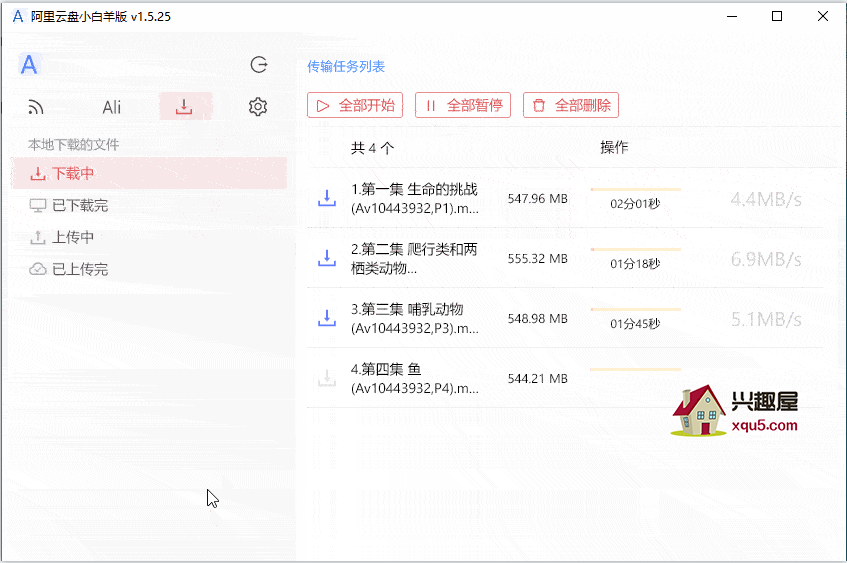Click the 555.32 MB size value
The height and width of the screenshot is (563, 847).
click(x=537, y=259)
